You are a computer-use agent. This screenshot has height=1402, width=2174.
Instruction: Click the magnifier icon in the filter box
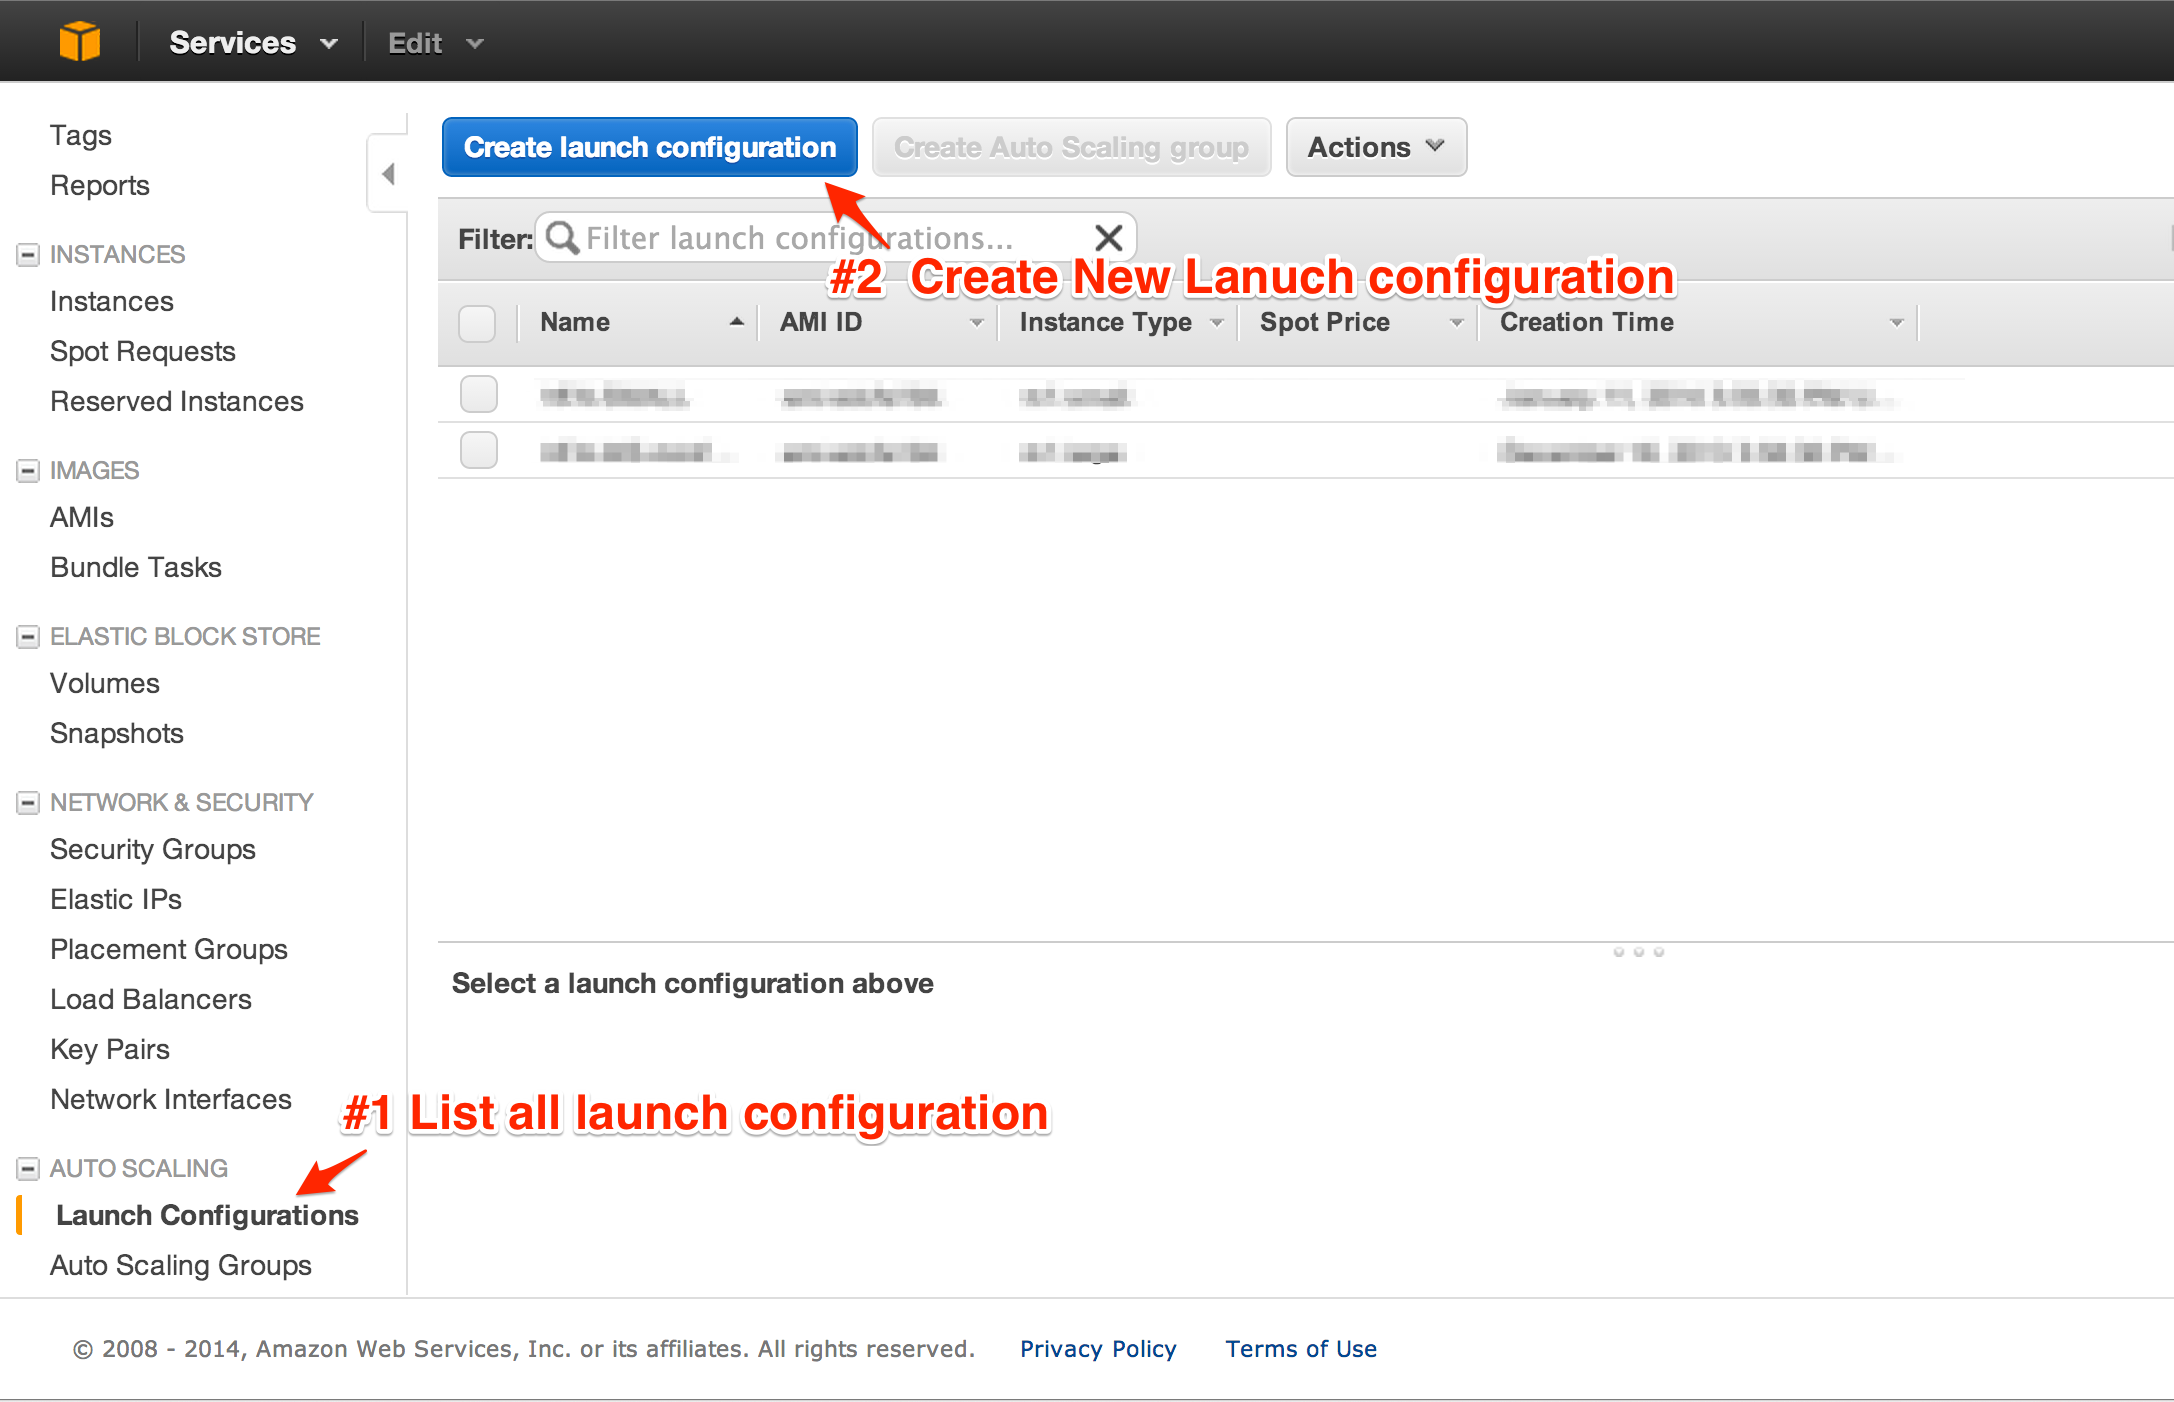click(562, 238)
